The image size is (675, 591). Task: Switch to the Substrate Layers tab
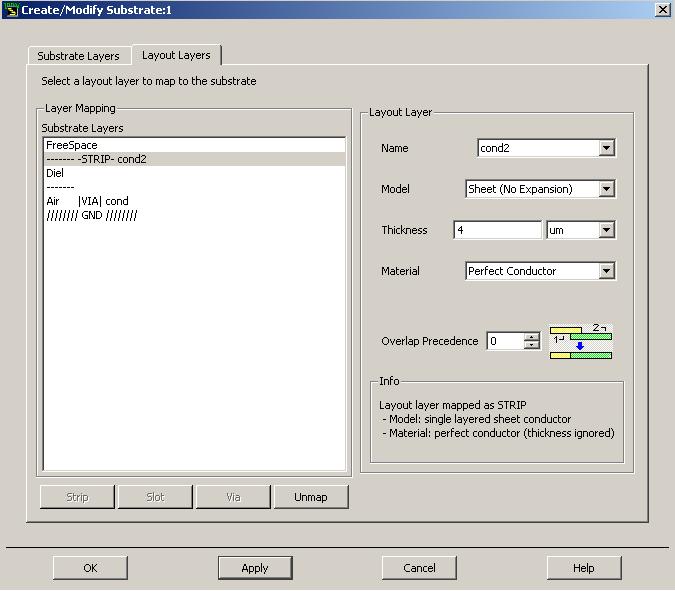[78, 56]
